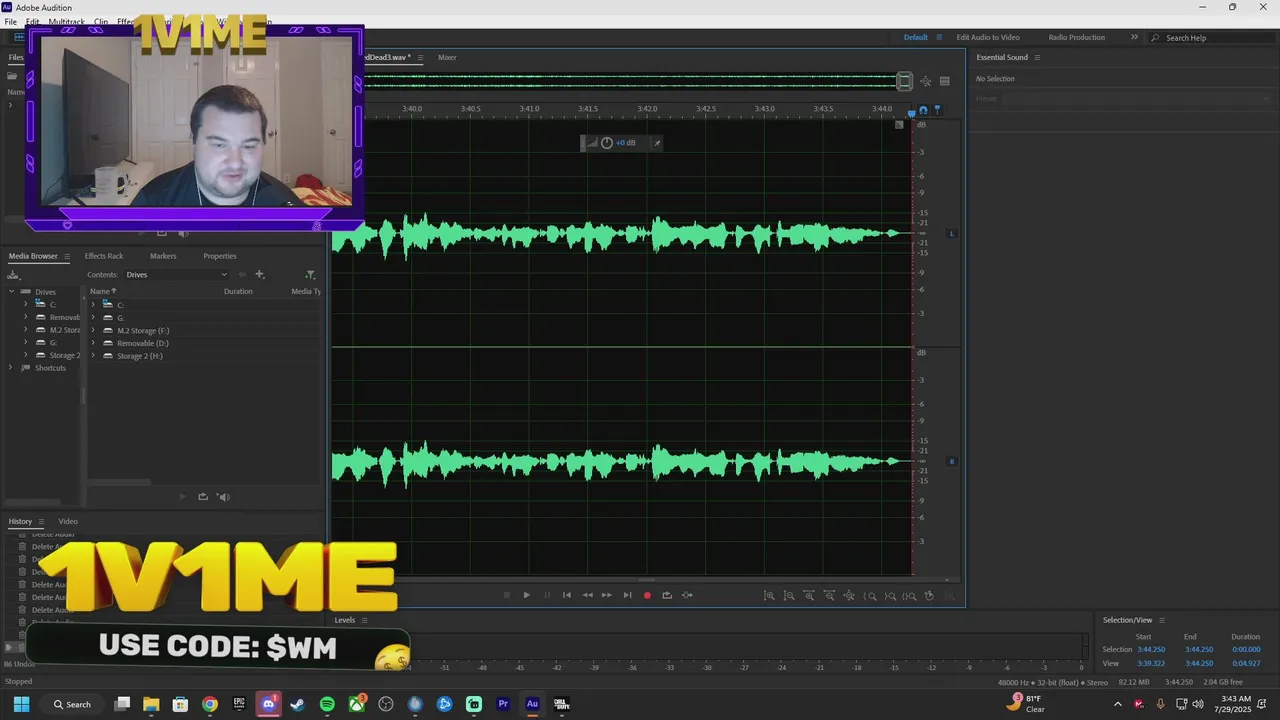Screen dimensions: 1280x720
Task: Click Zoom Out Full icon
Action: coord(849,596)
